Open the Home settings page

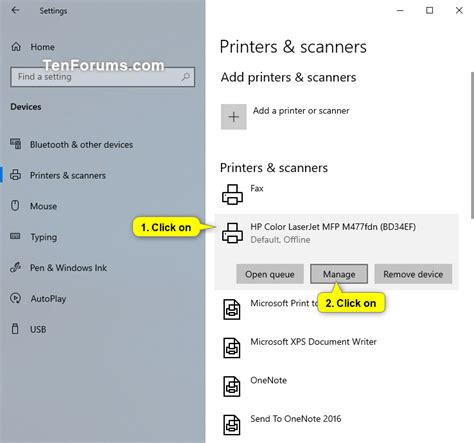coord(42,47)
